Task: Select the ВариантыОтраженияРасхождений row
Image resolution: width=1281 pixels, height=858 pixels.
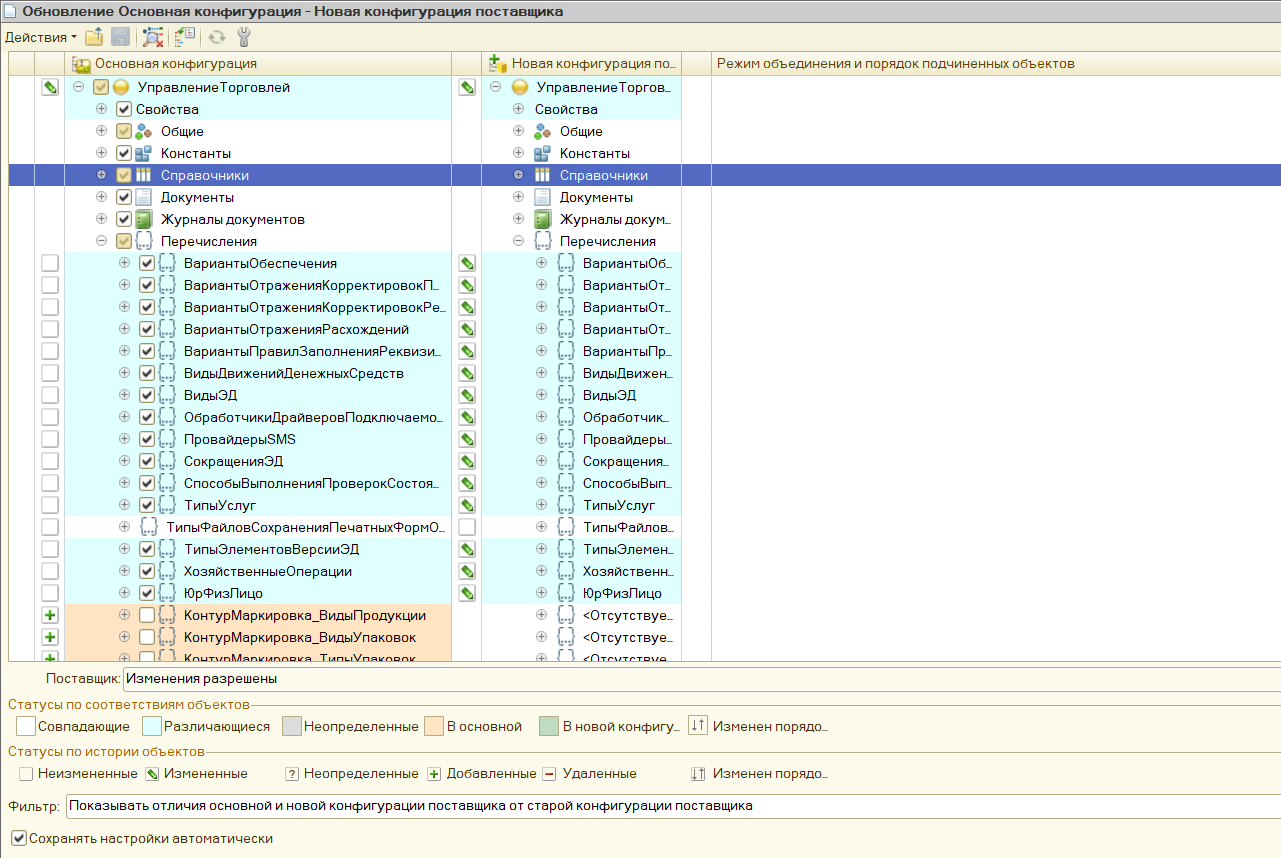Action: [296, 329]
